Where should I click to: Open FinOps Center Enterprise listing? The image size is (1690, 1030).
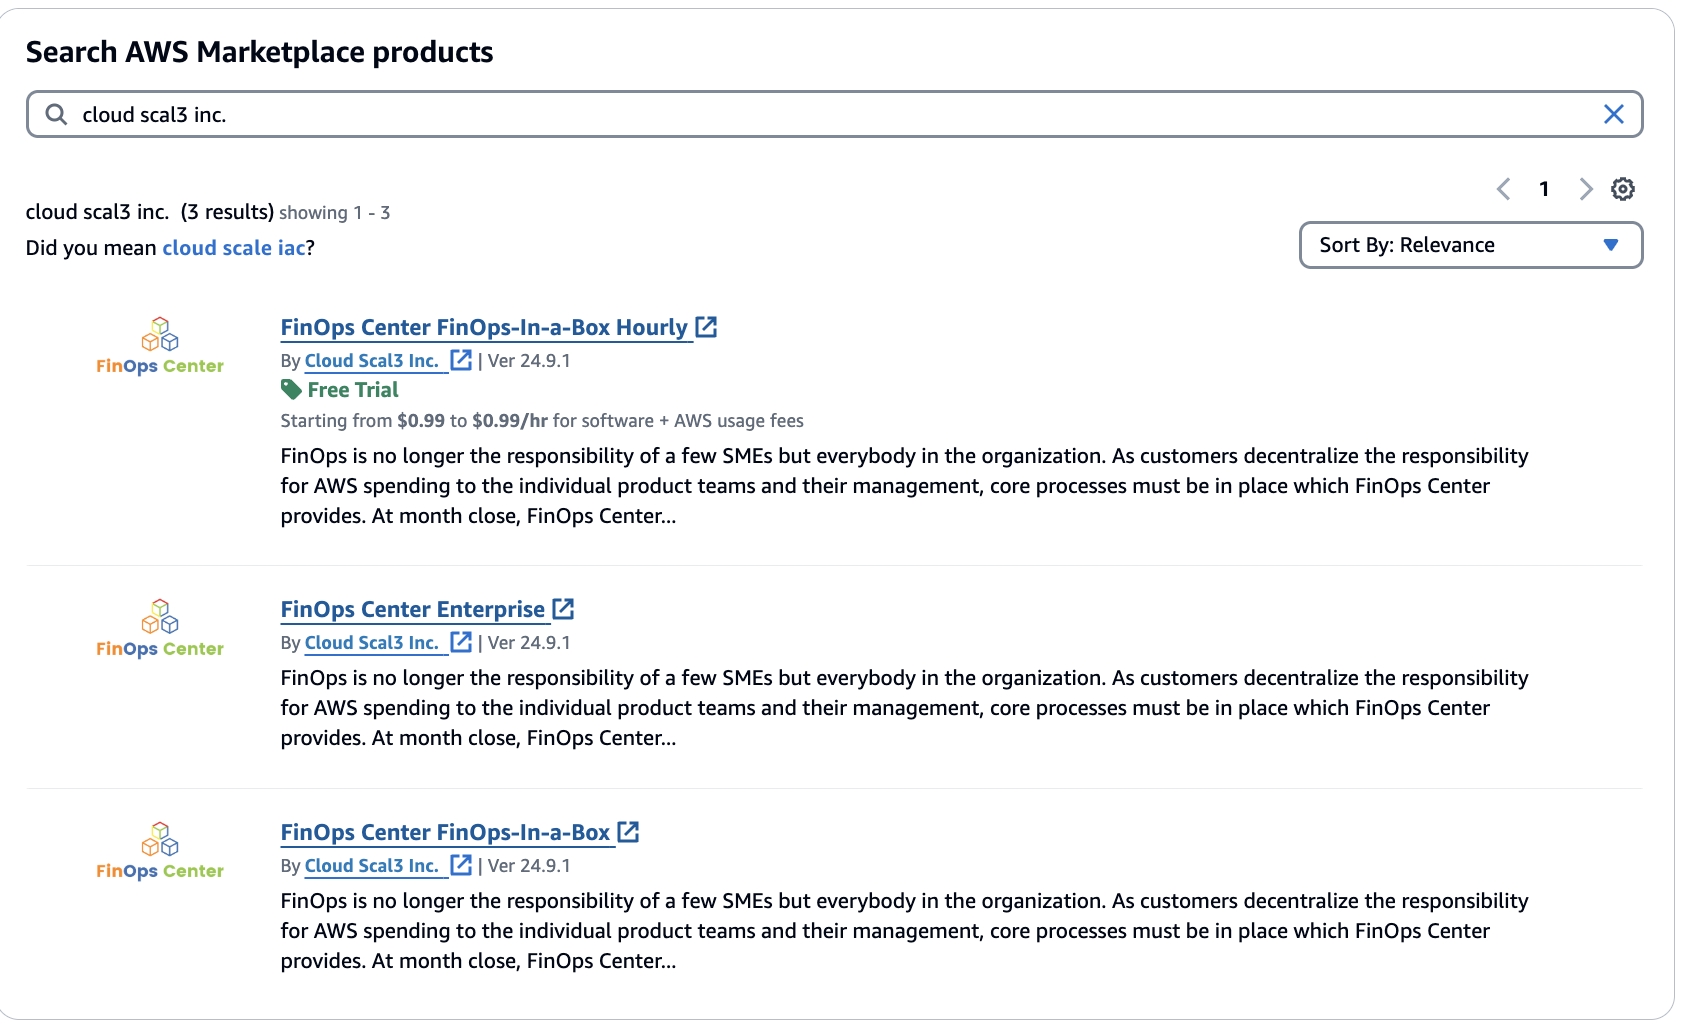click(412, 610)
